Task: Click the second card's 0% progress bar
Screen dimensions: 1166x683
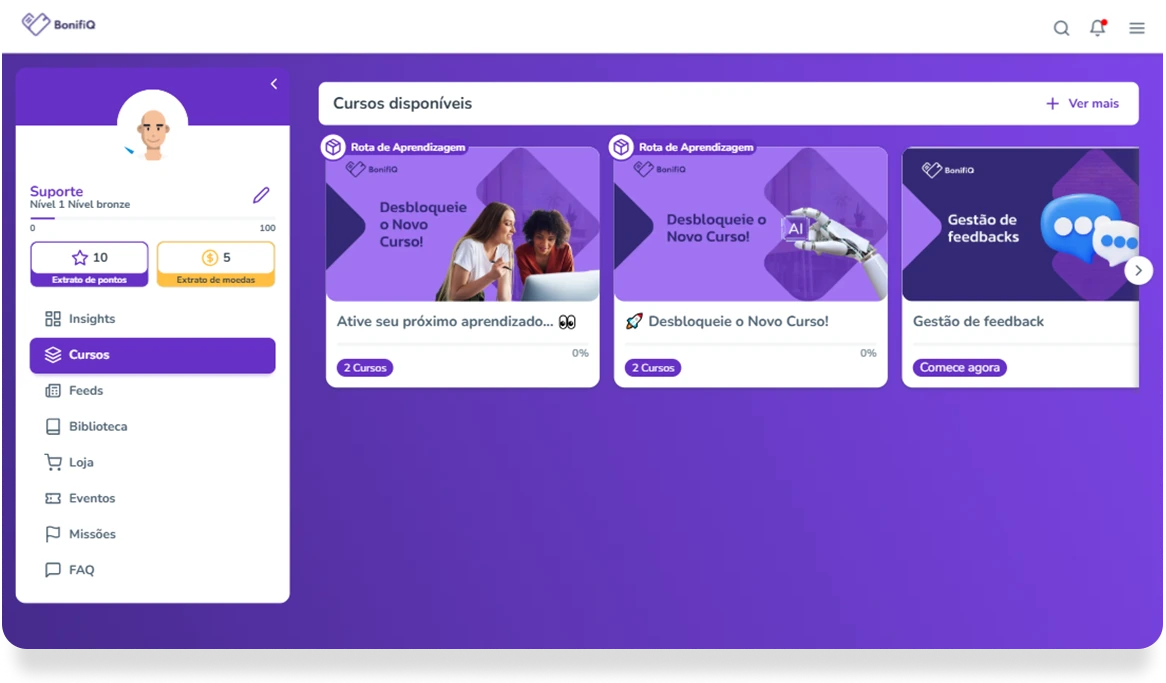Action: (750, 344)
